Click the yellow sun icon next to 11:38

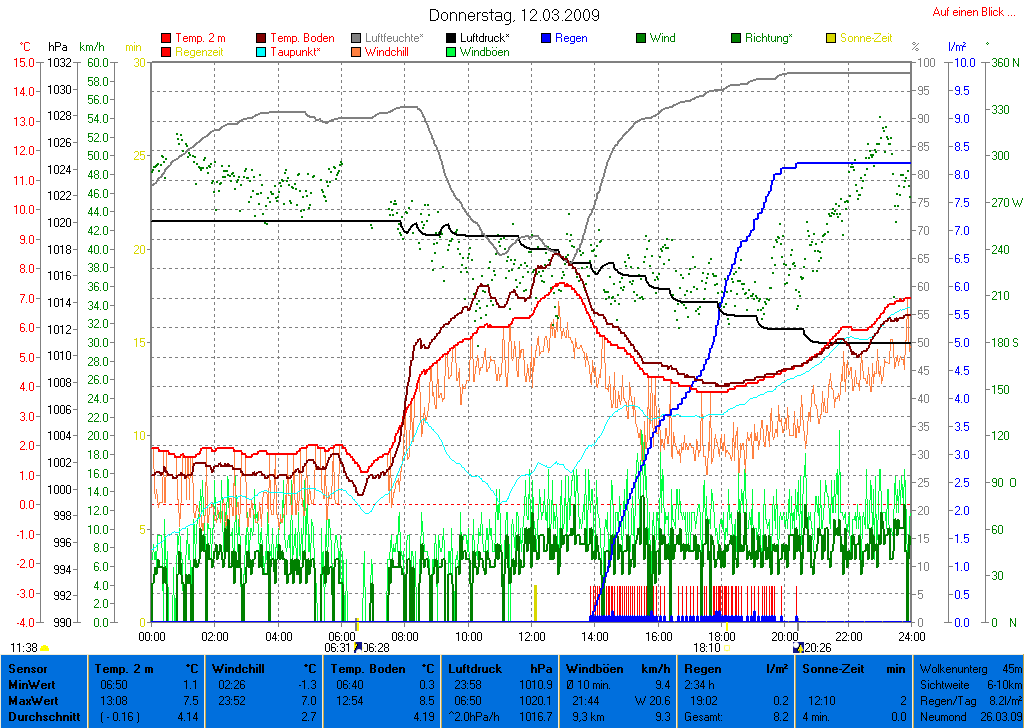45,648
